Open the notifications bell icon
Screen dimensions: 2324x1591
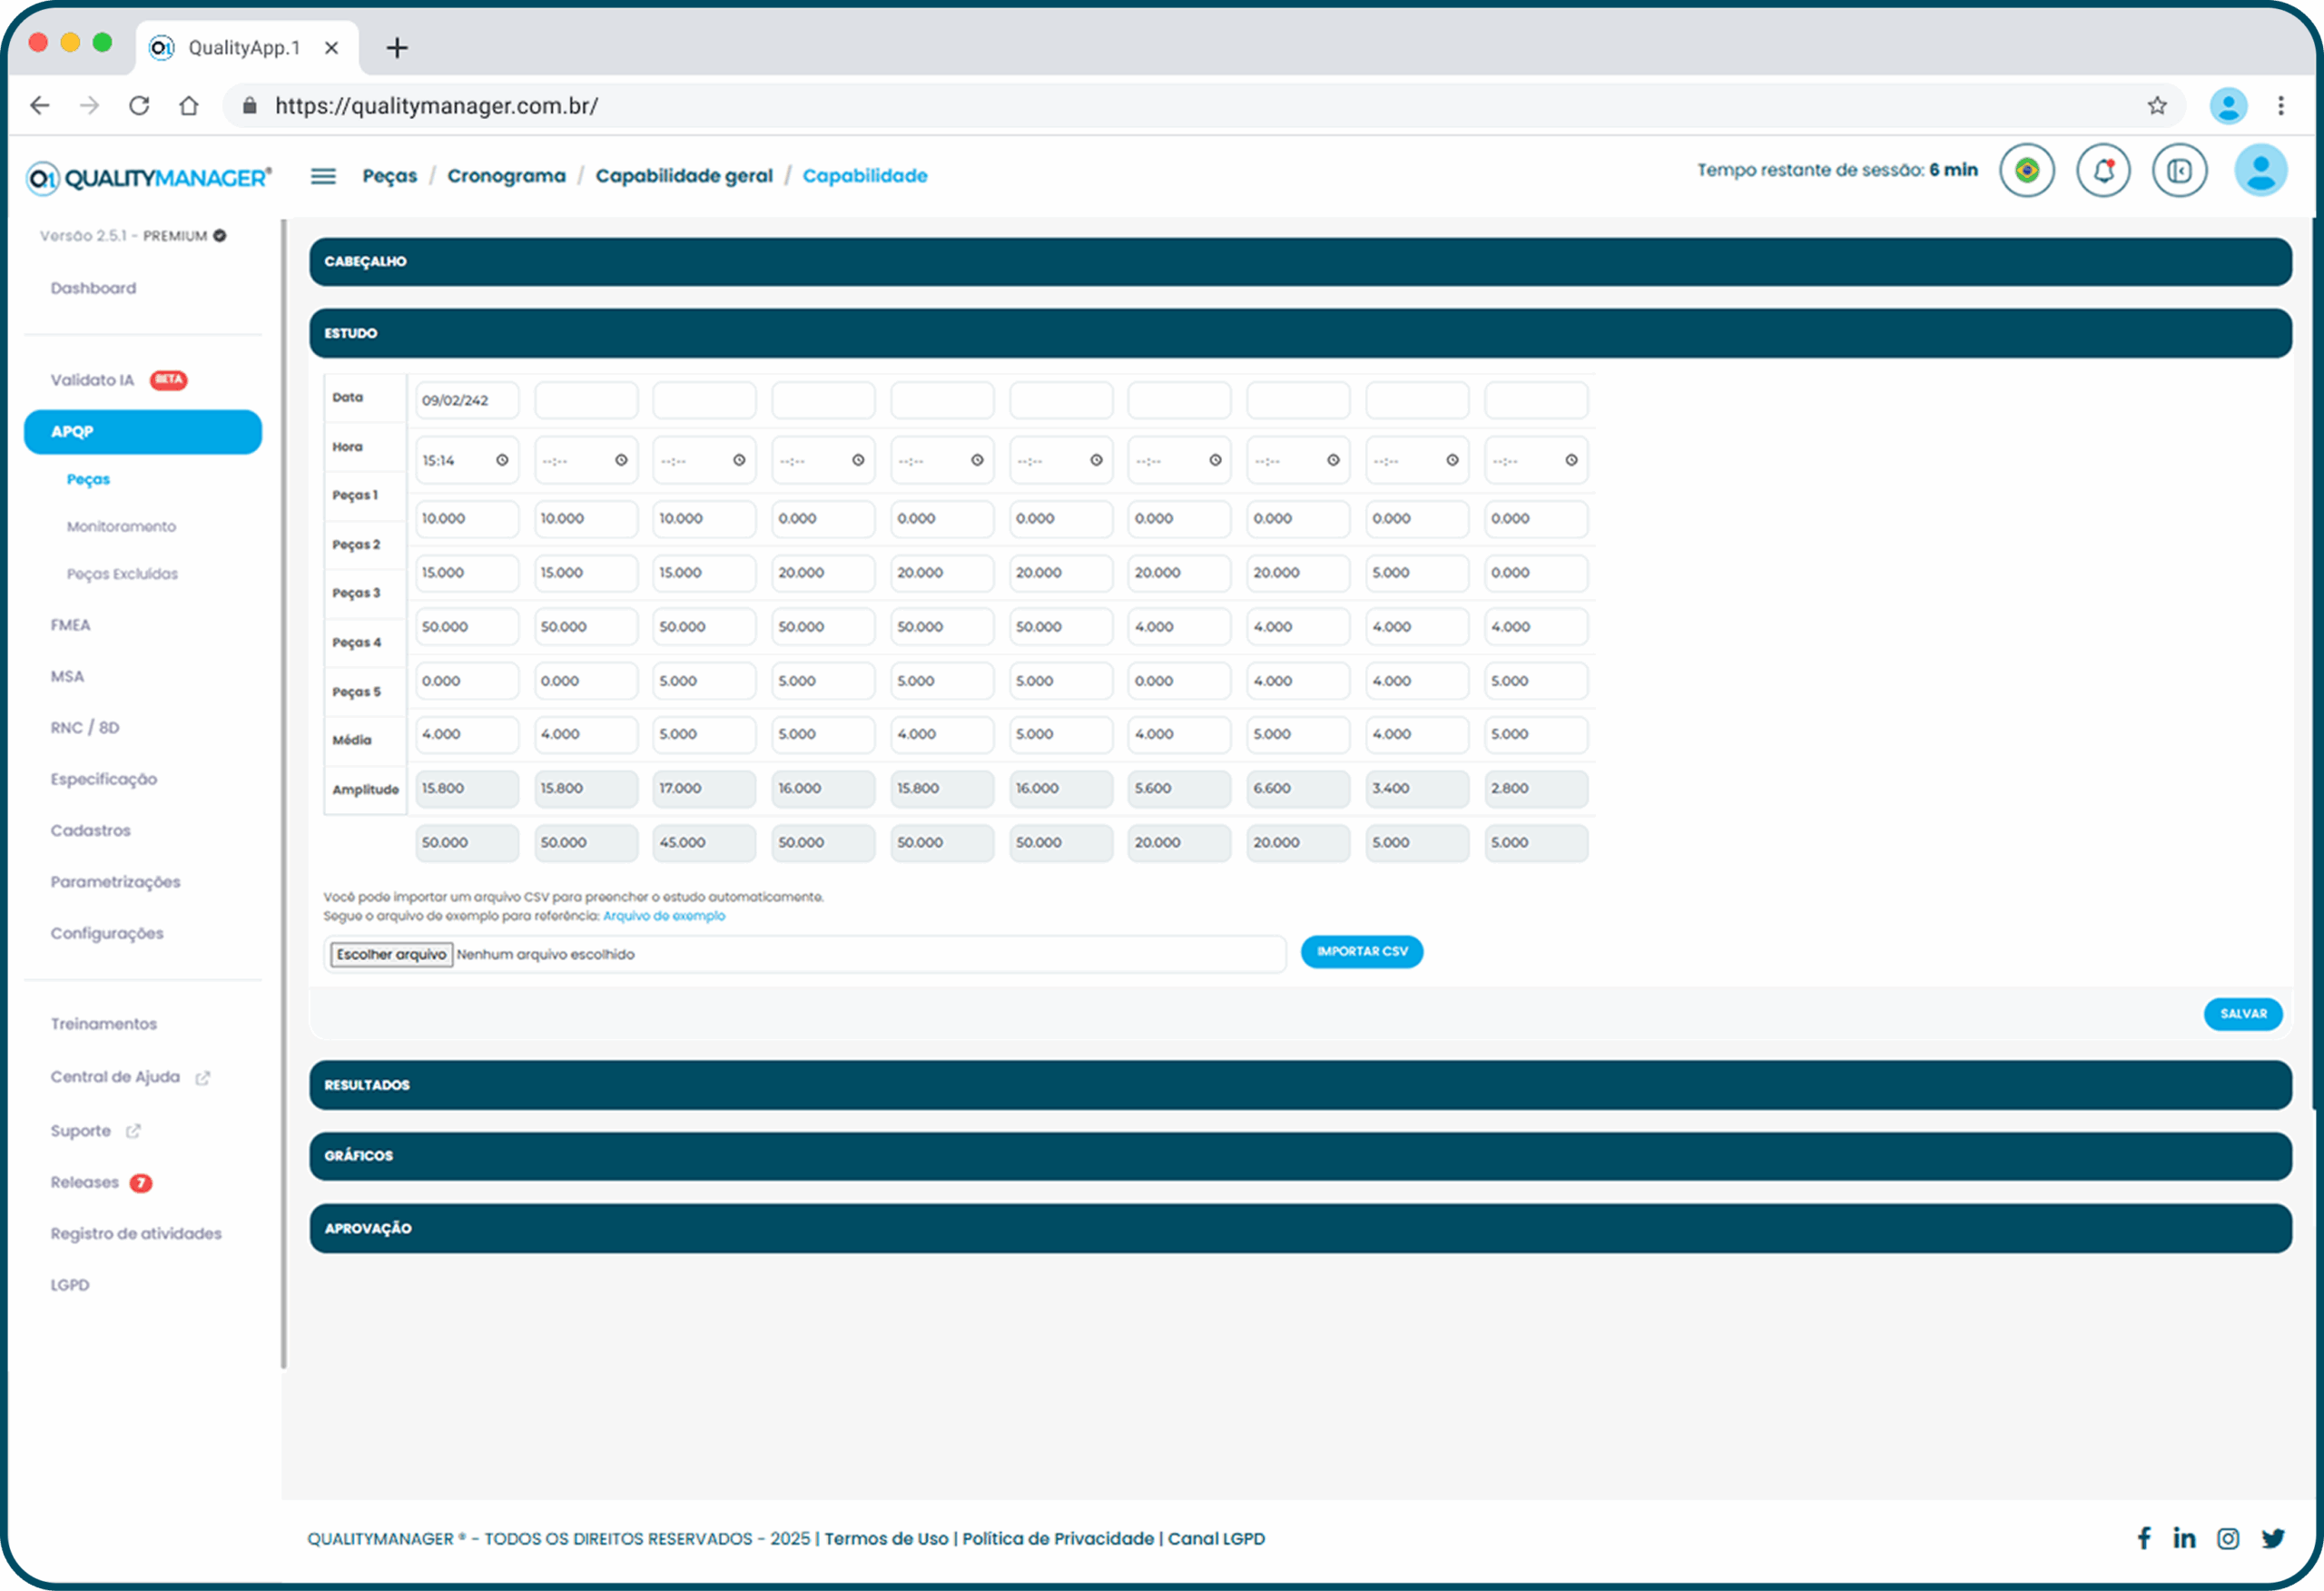pyautogui.click(x=2103, y=171)
